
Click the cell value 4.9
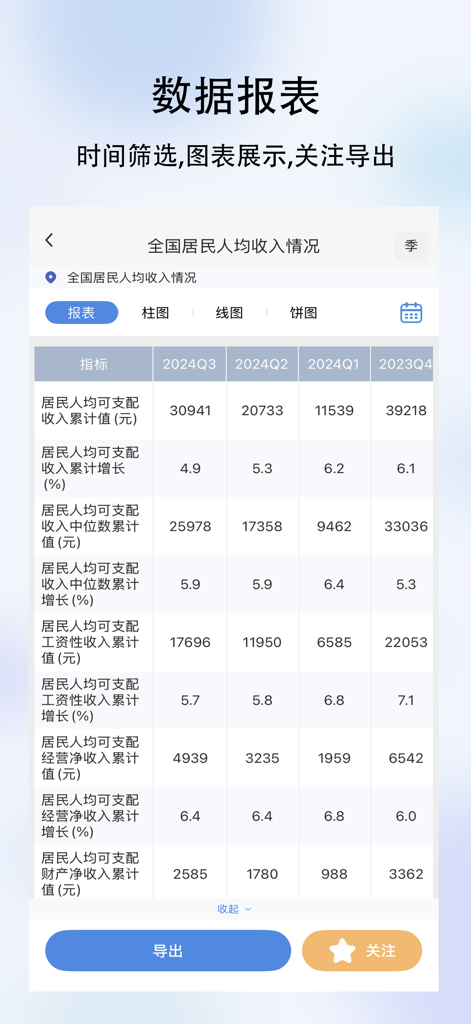[190, 468]
